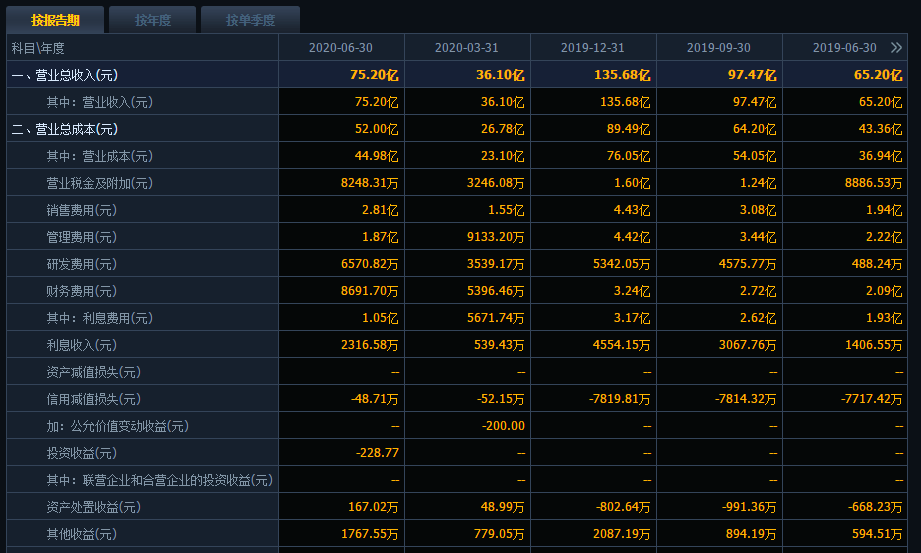This screenshot has height=553, width=921.
Task: Select the 2019-12-31 column header
Action: click(593, 48)
